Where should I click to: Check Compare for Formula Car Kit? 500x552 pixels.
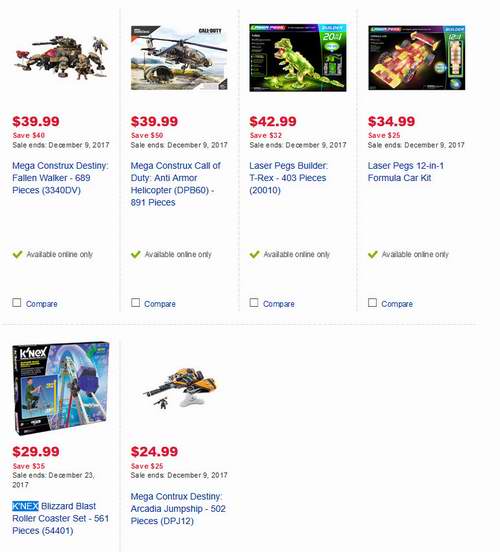[x=372, y=303]
